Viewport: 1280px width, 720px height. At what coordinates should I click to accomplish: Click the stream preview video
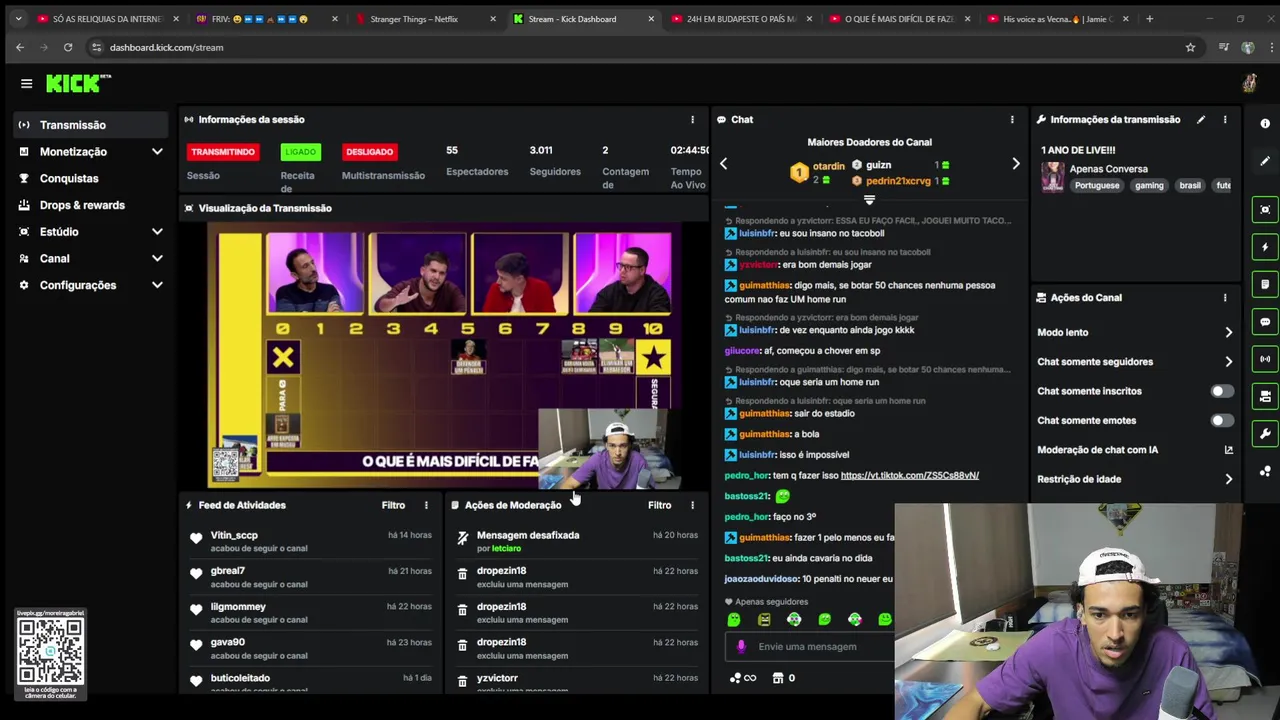(445, 357)
